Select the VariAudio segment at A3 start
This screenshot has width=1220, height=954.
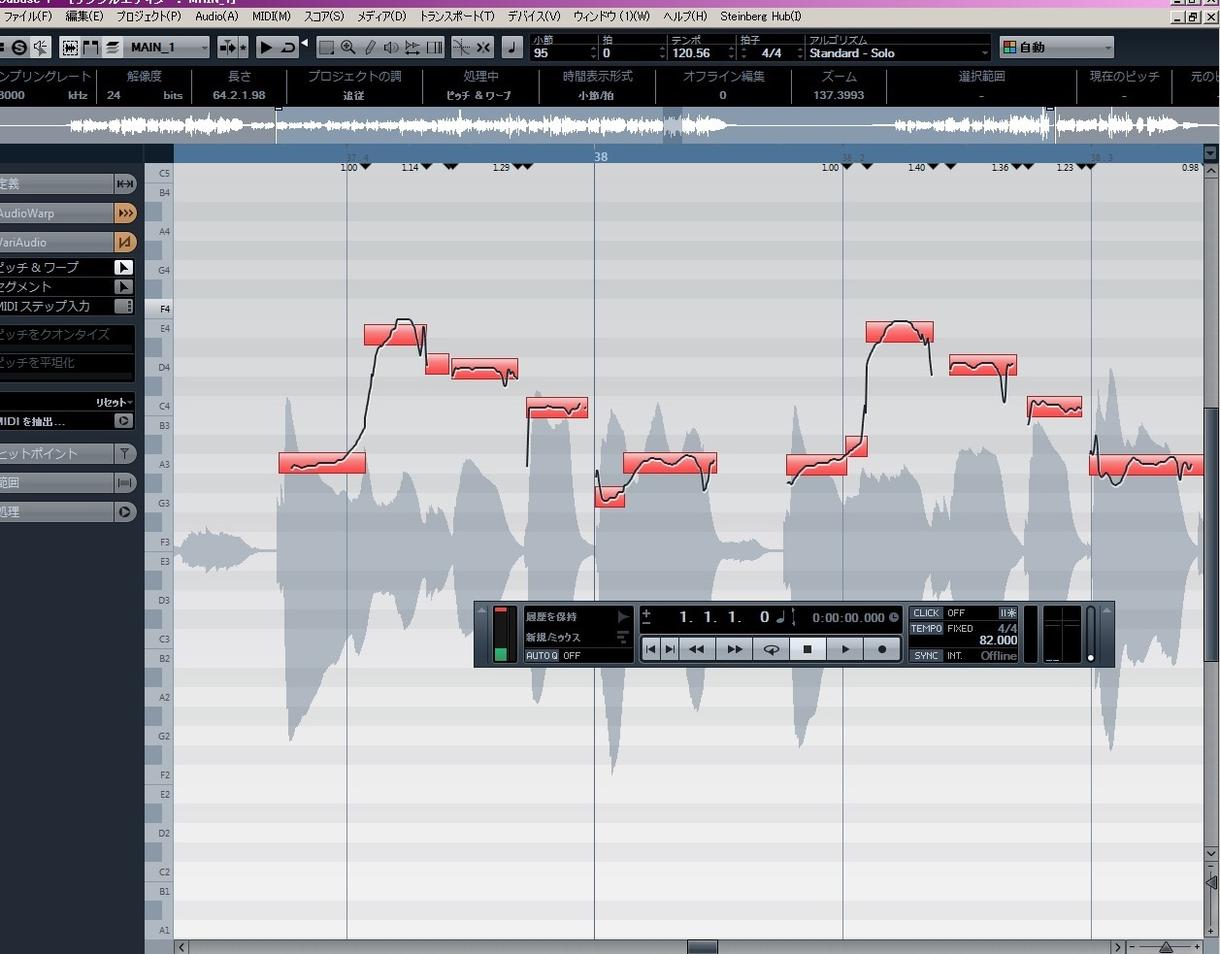(322, 463)
